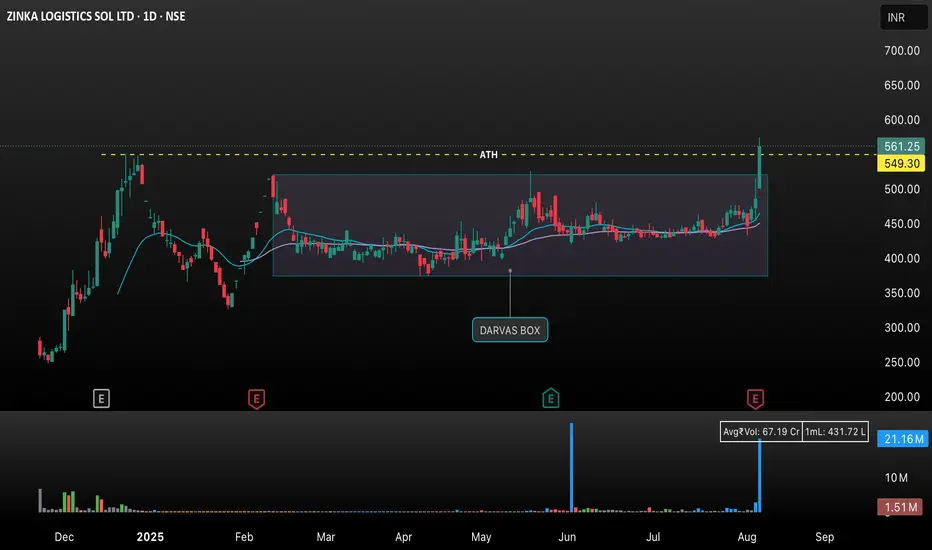Click the ATH text on the dashed line
This screenshot has height=550, width=932.
(x=489, y=155)
